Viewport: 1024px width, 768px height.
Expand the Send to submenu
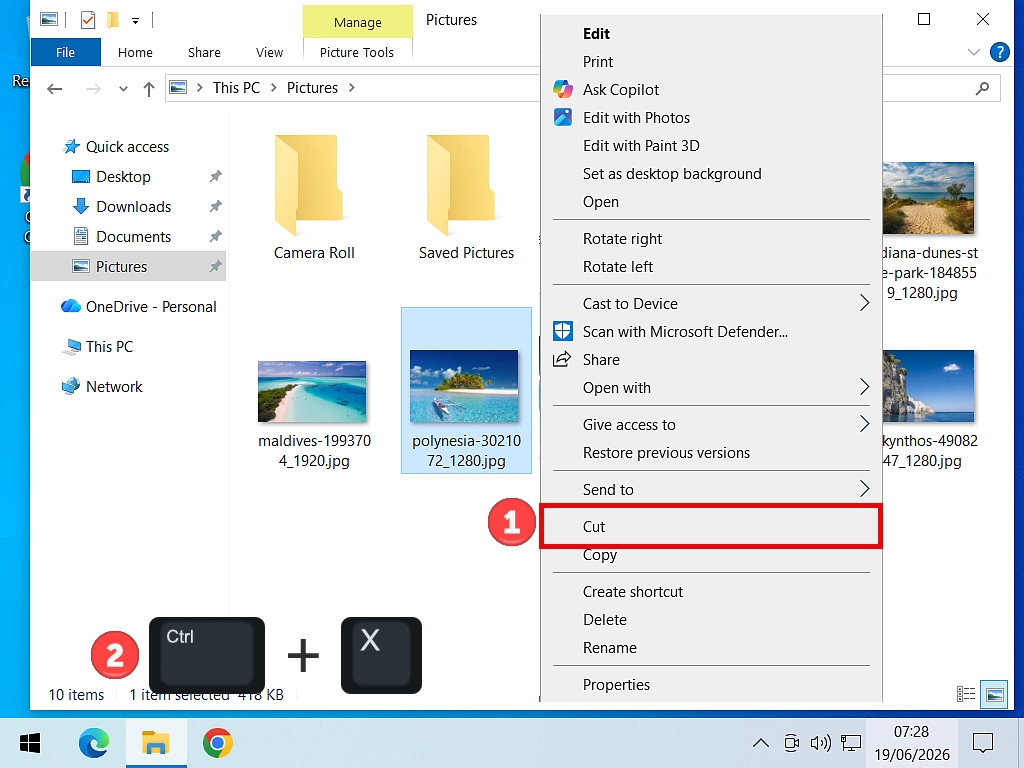864,488
